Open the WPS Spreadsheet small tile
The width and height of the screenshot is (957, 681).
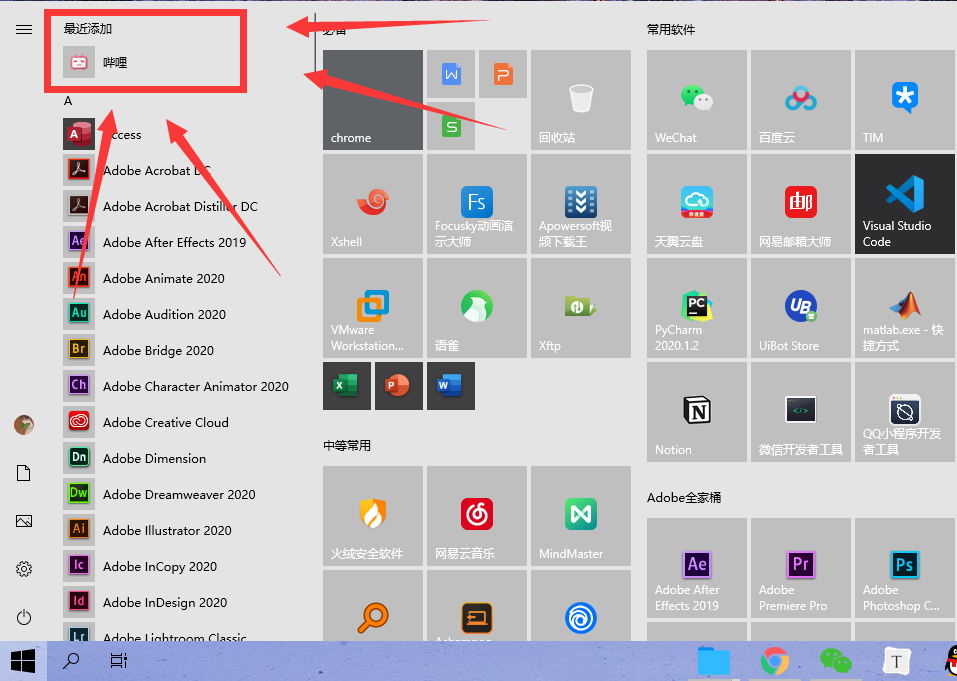coord(451,126)
